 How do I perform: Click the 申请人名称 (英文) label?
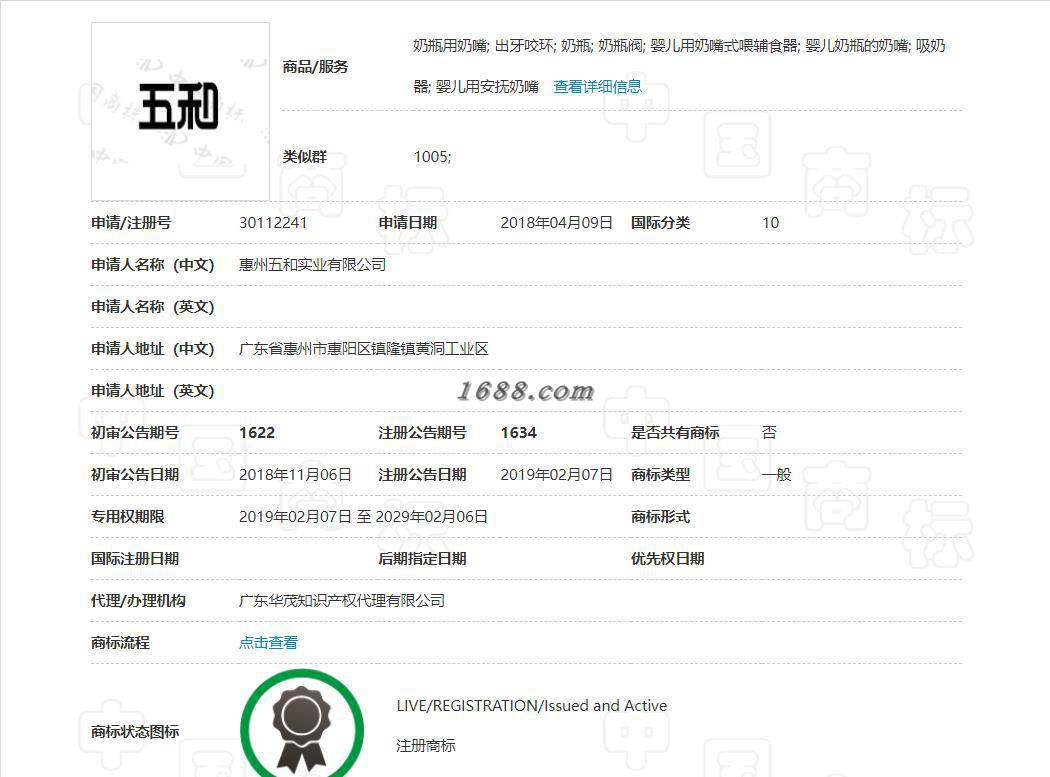pos(153,307)
